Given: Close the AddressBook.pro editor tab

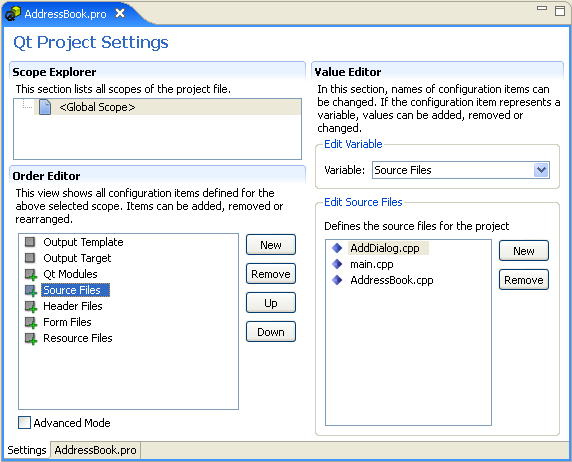Looking at the screenshot, I should point(120,14).
